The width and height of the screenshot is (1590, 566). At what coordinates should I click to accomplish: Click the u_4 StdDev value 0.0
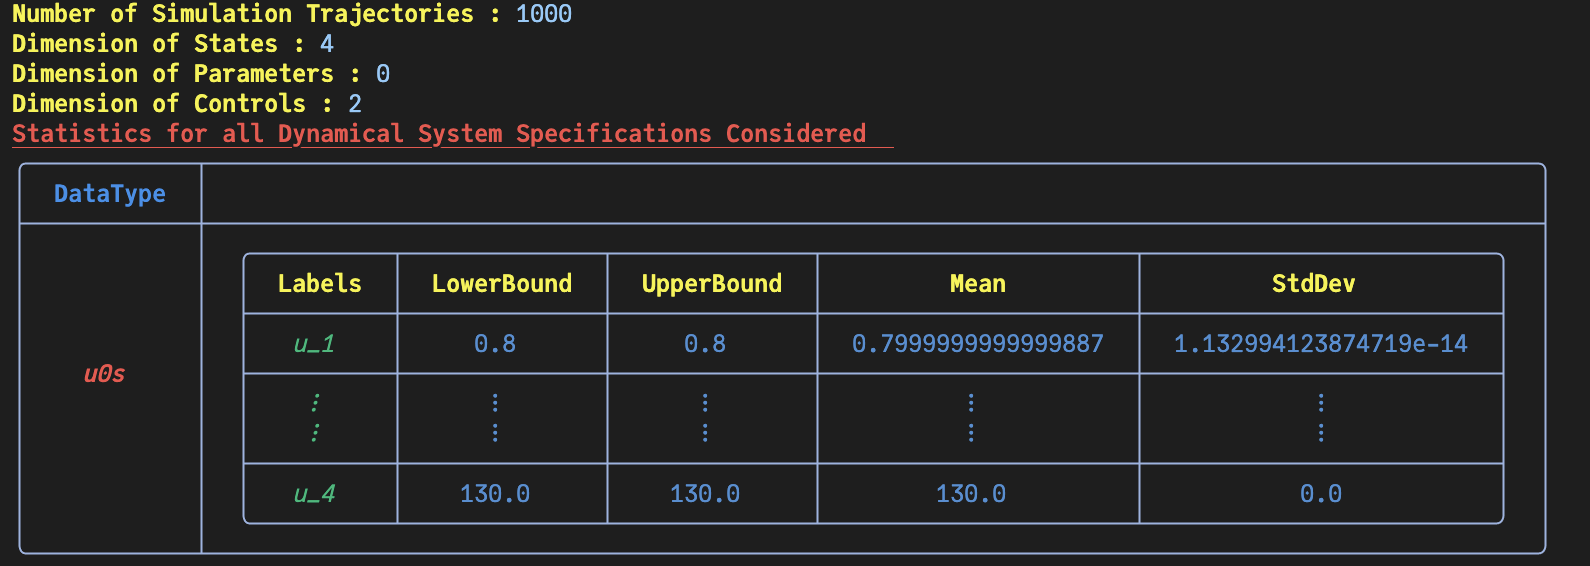[1321, 494]
